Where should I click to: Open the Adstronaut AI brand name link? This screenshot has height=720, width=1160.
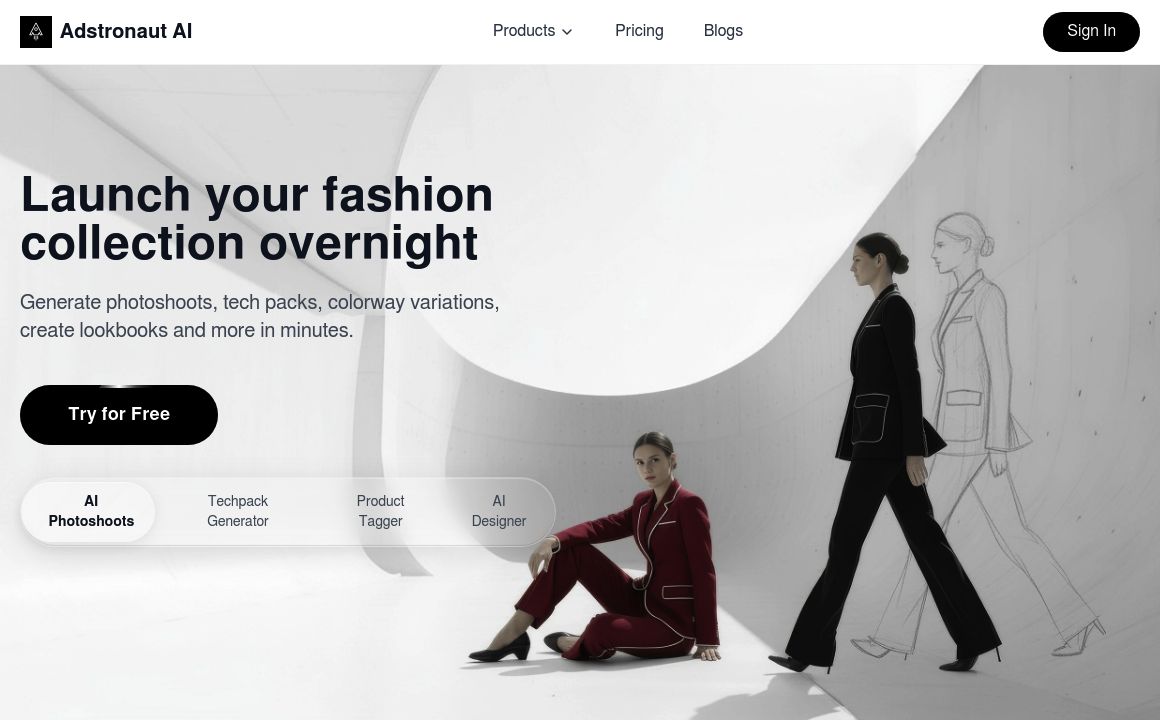(126, 31)
